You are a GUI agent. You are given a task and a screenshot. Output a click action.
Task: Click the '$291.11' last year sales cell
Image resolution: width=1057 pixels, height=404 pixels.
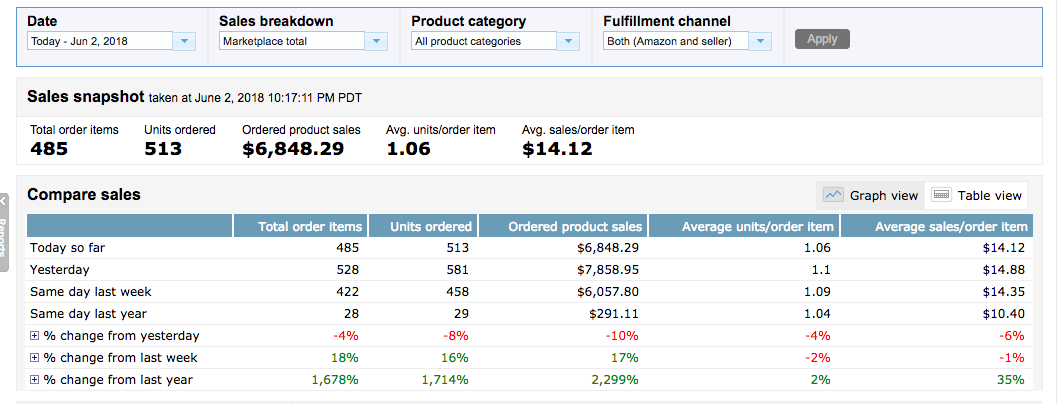616,314
